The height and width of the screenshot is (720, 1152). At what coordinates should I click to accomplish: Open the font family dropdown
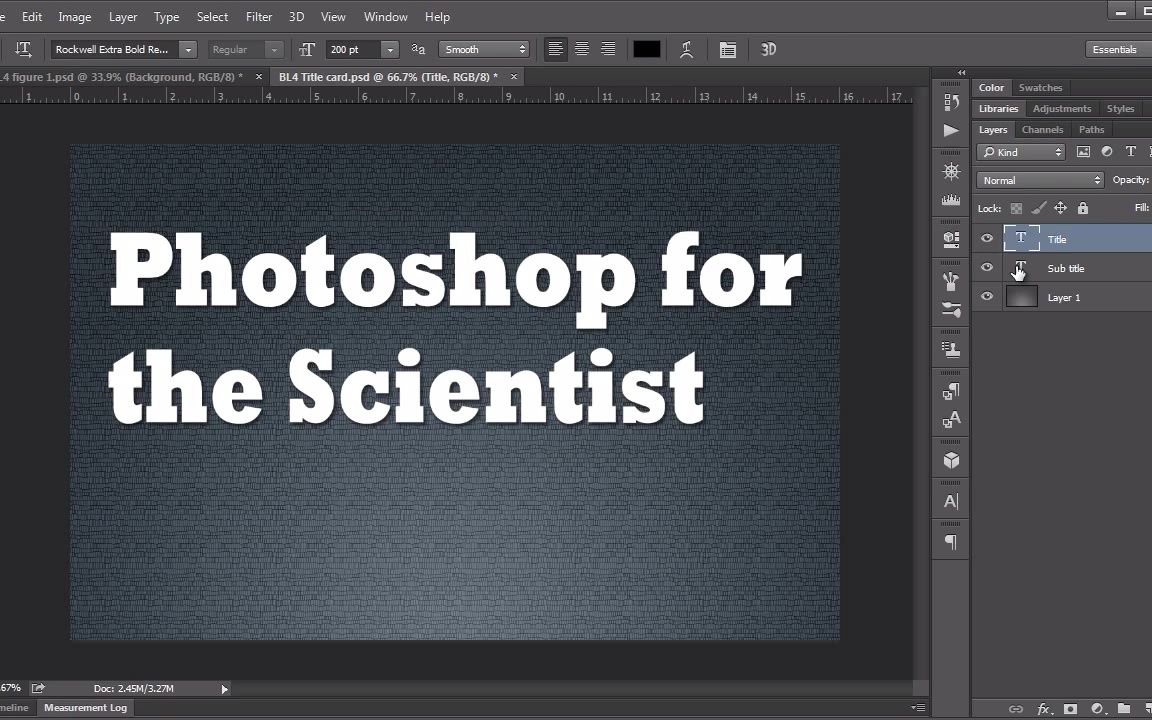187,49
